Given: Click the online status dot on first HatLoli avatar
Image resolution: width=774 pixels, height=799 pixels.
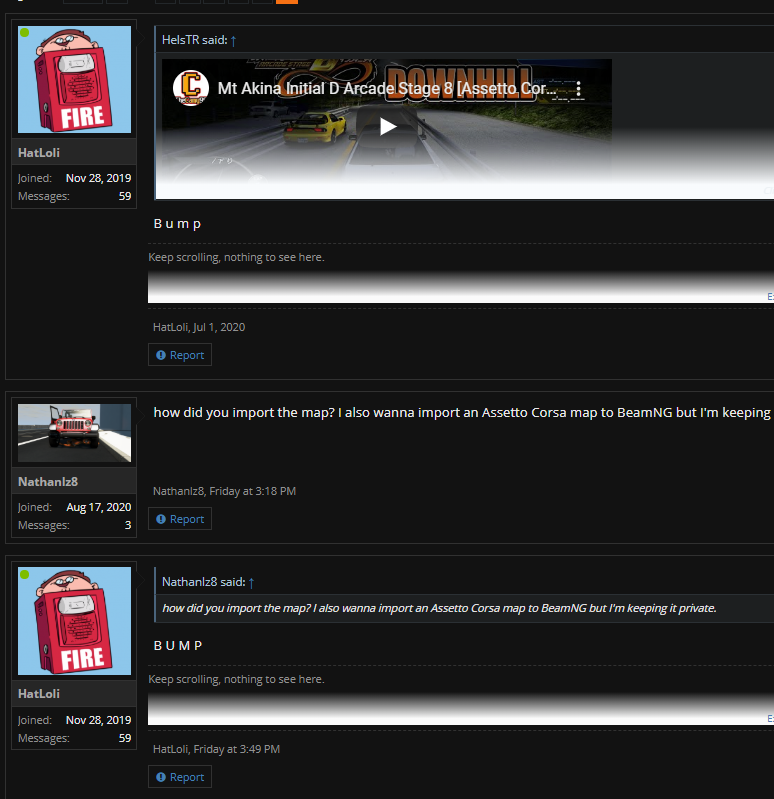Looking at the screenshot, I should pos(24,33).
